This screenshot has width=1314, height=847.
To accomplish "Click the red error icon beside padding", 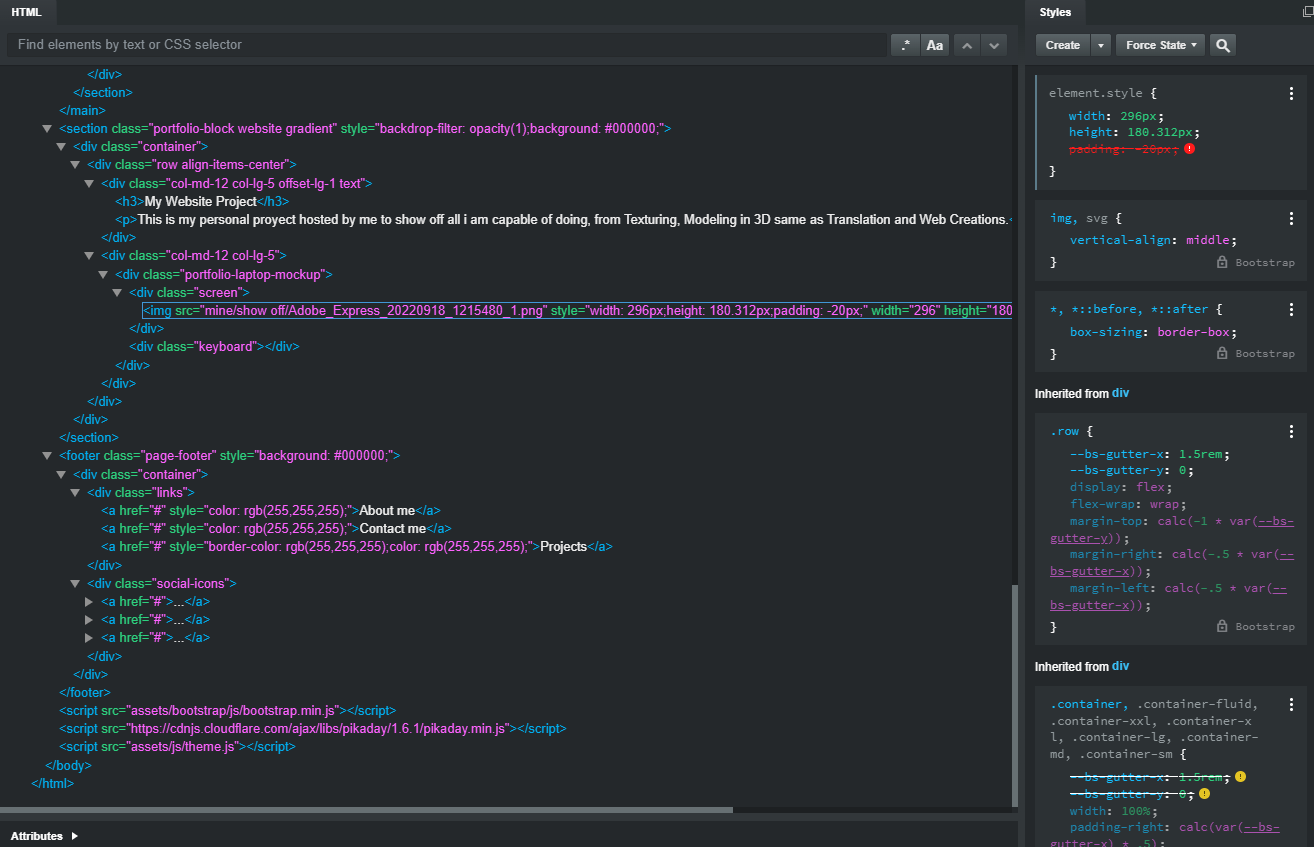I will coord(1189,148).
